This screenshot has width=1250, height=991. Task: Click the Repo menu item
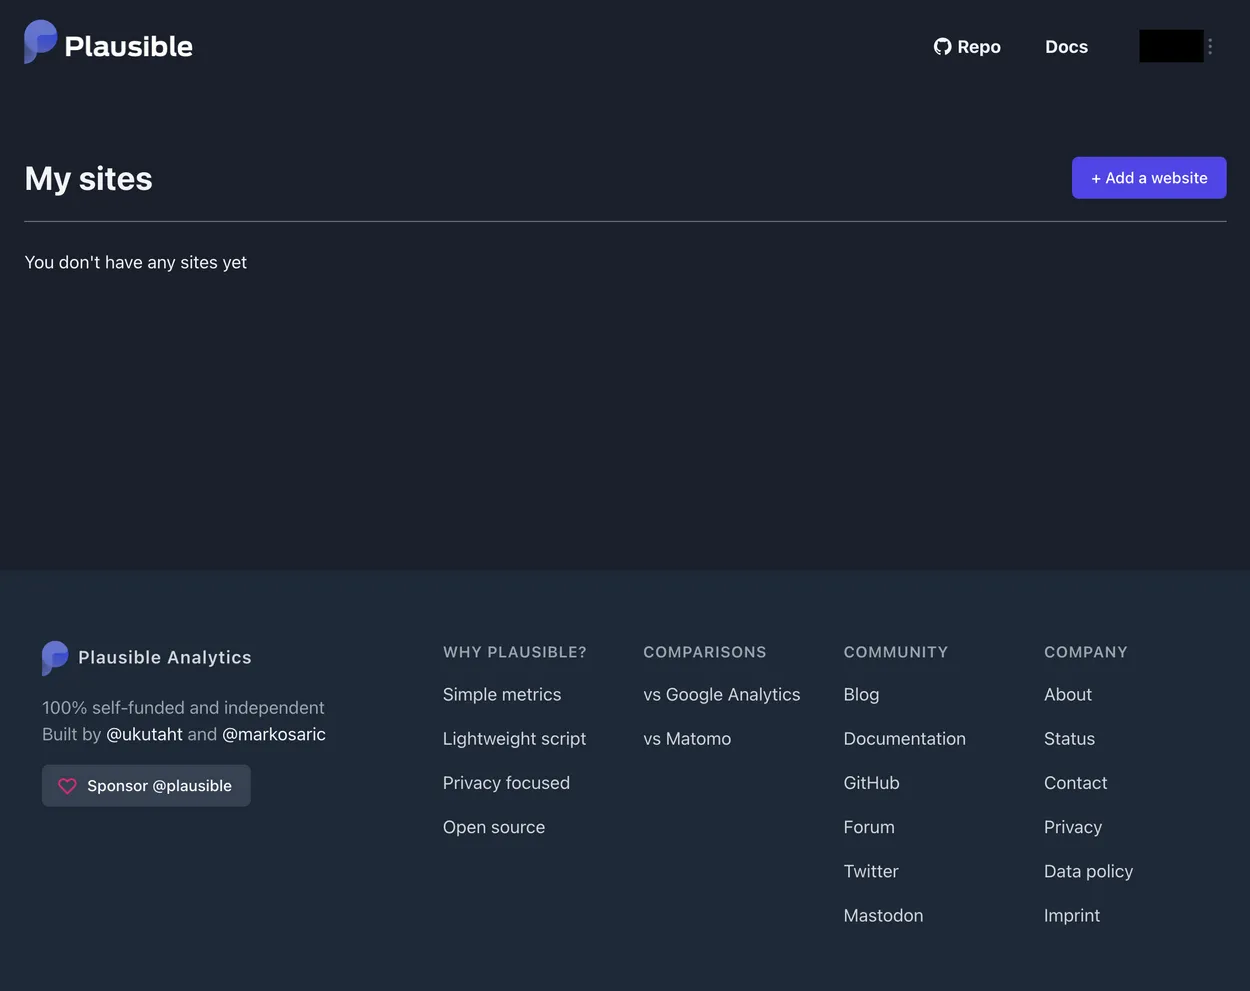point(966,46)
